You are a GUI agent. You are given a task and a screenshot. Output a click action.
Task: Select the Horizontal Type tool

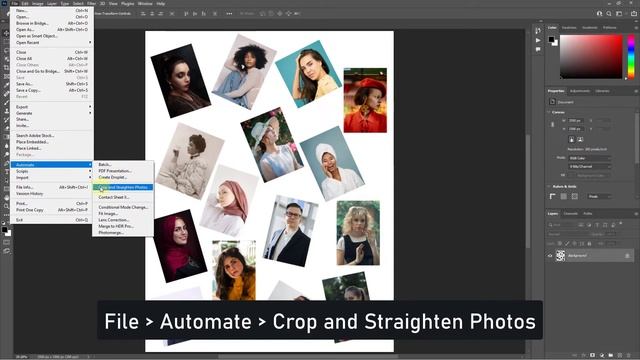(x=7, y=172)
